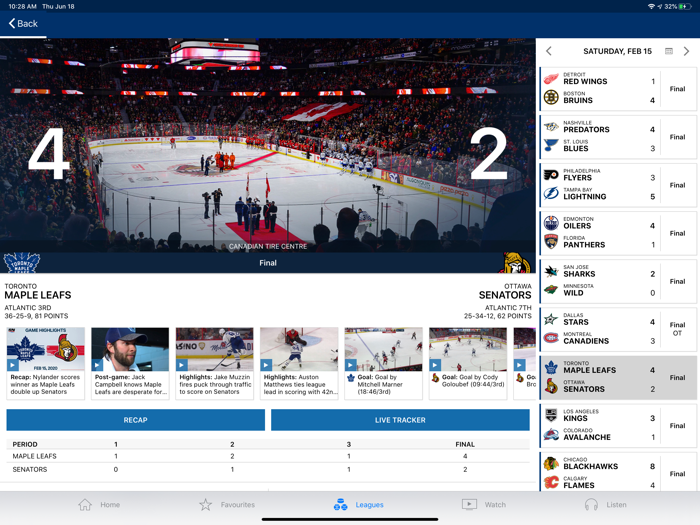Open the Stars vs Canadiens Final OT game

coord(618,329)
